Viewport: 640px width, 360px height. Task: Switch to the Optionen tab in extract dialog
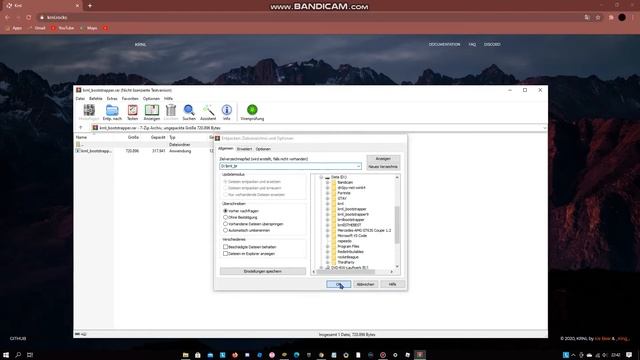pyautogui.click(x=263, y=149)
